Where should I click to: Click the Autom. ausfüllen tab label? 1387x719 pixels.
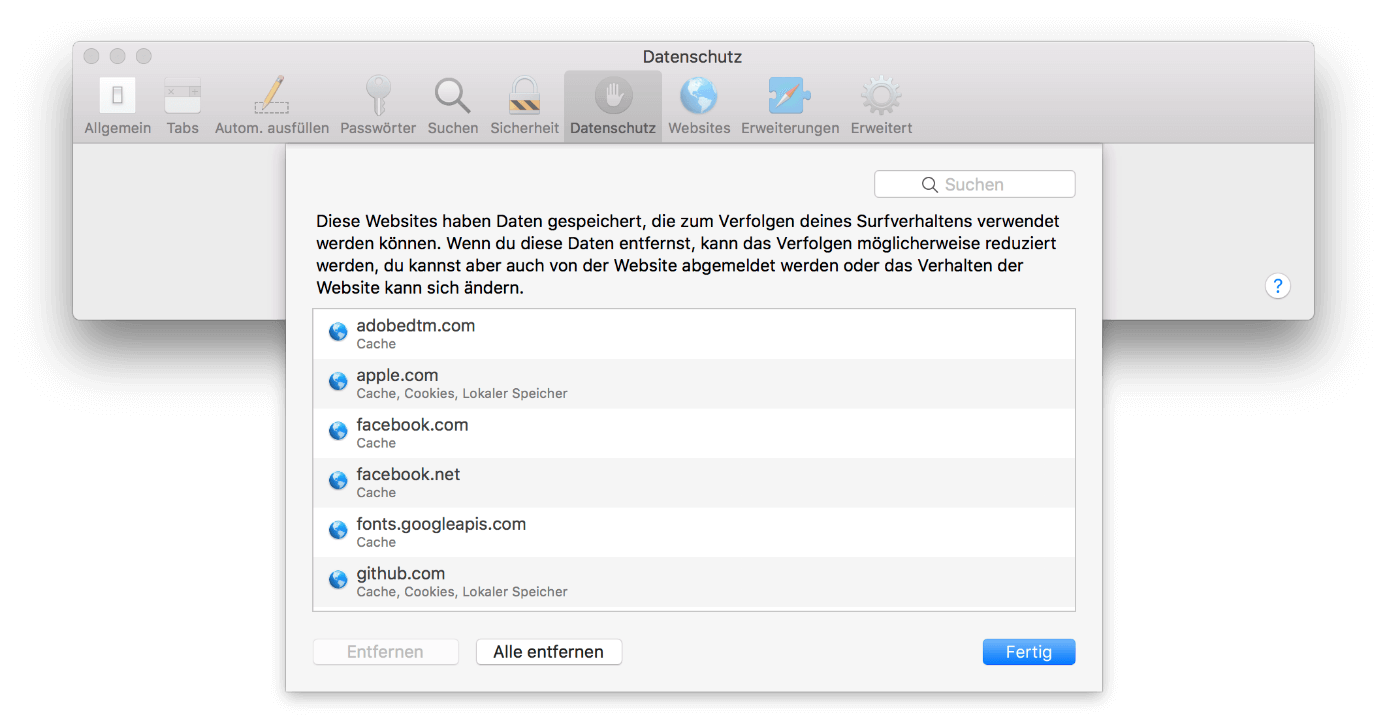coord(272,128)
